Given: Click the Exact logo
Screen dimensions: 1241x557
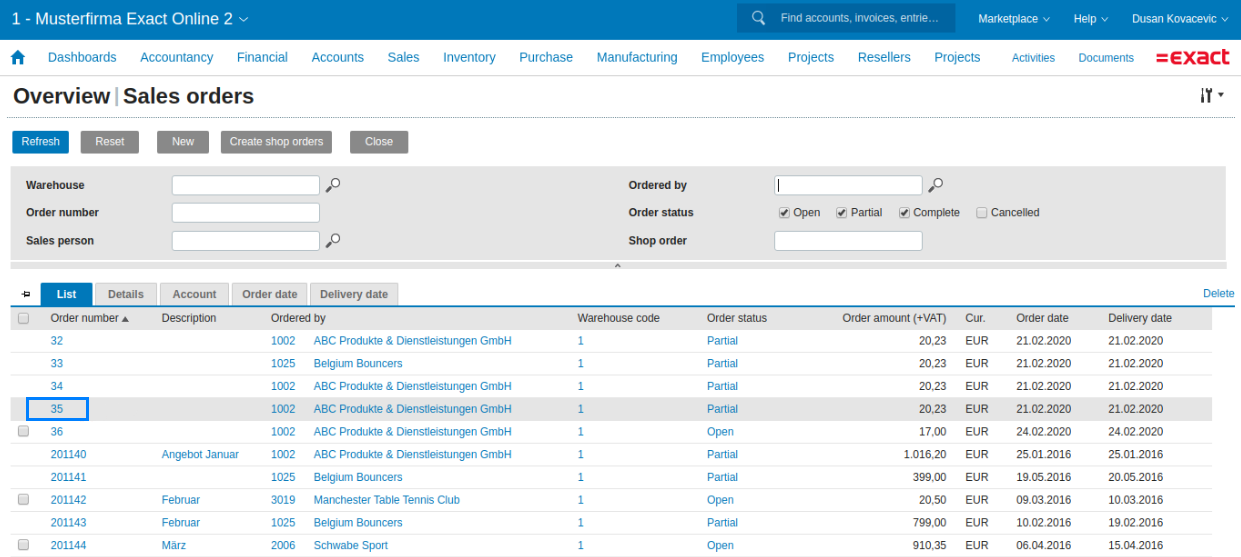Looking at the screenshot, I should (1192, 57).
